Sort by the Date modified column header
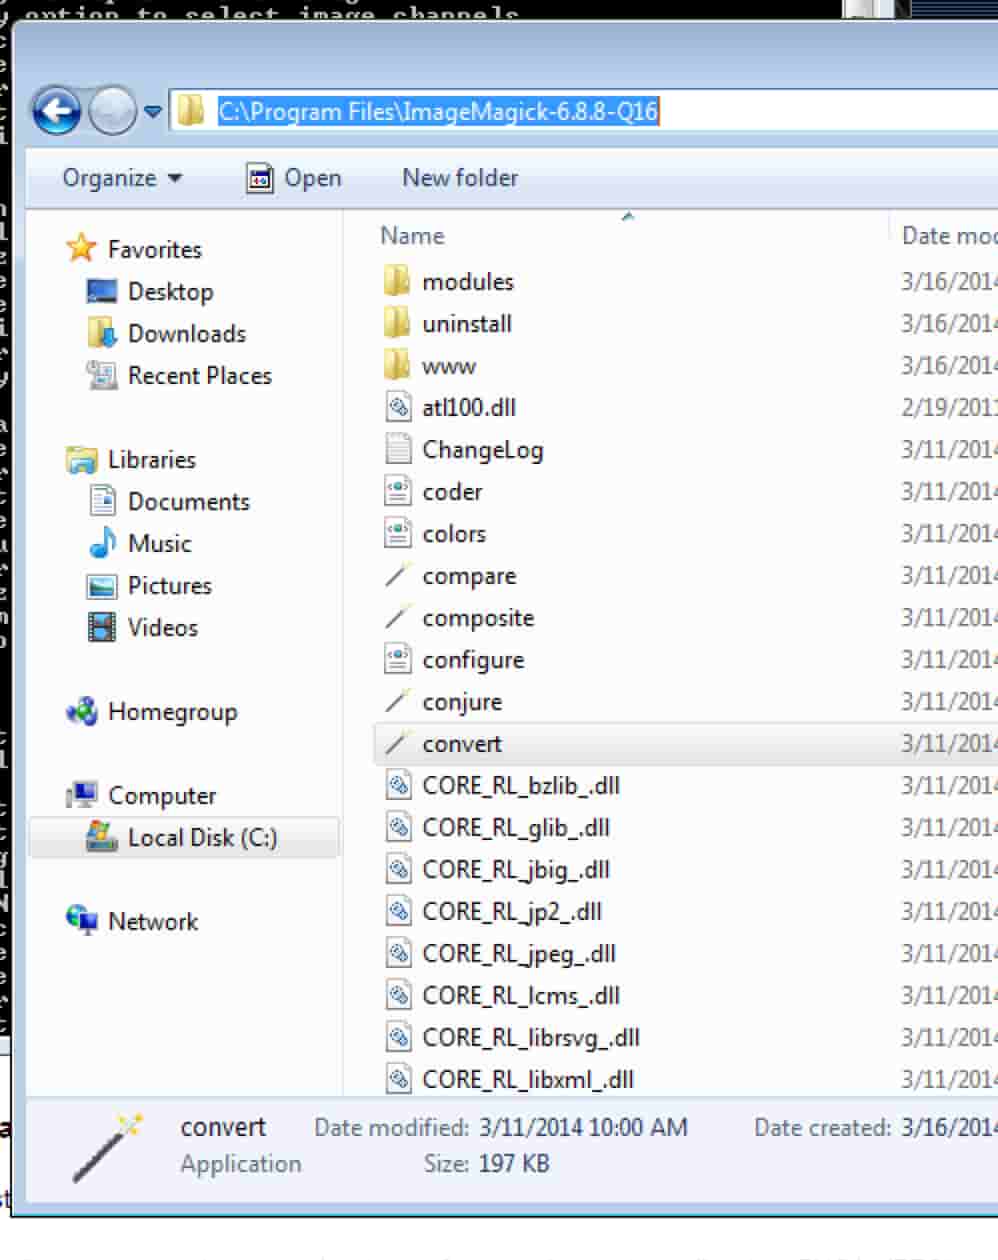The height and width of the screenshot is (1260, 998). [947, 236]
